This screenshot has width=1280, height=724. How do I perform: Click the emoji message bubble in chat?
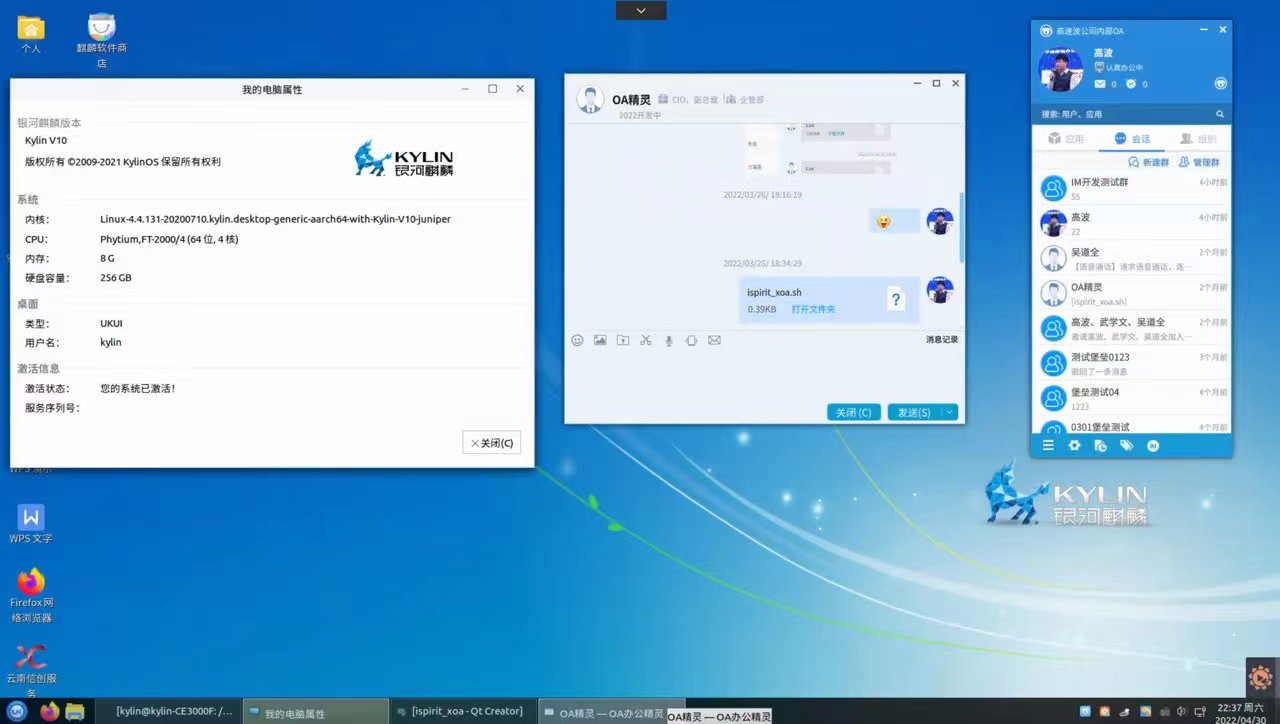[x=894, y=221]
